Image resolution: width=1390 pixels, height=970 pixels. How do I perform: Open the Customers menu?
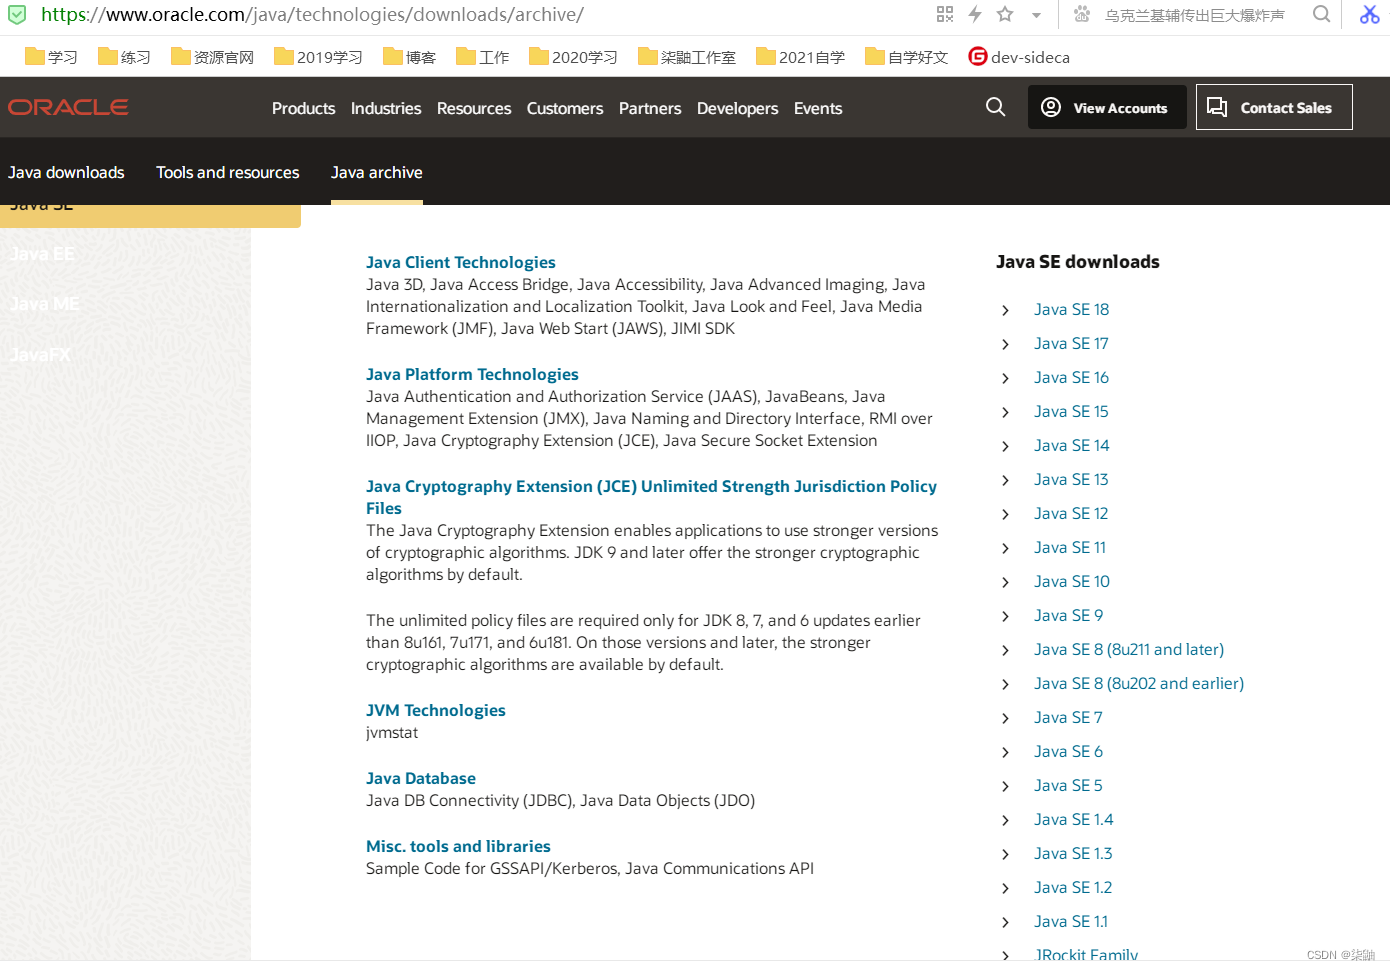click(x=565, y=108)
